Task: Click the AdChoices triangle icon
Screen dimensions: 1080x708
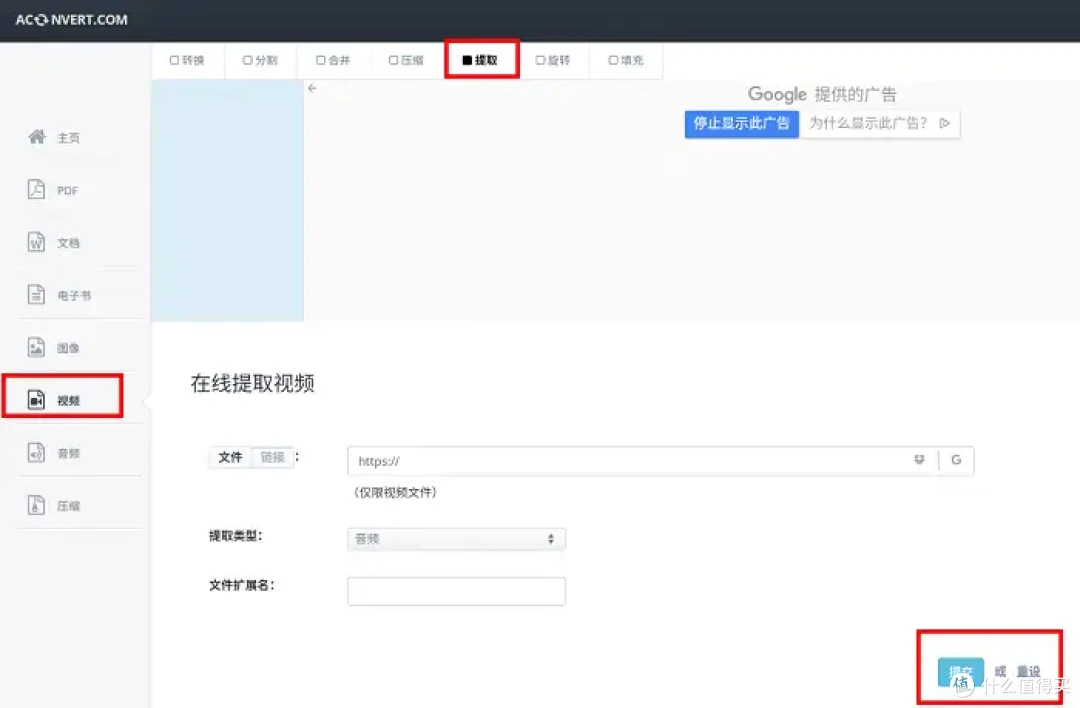Action: 944,123
